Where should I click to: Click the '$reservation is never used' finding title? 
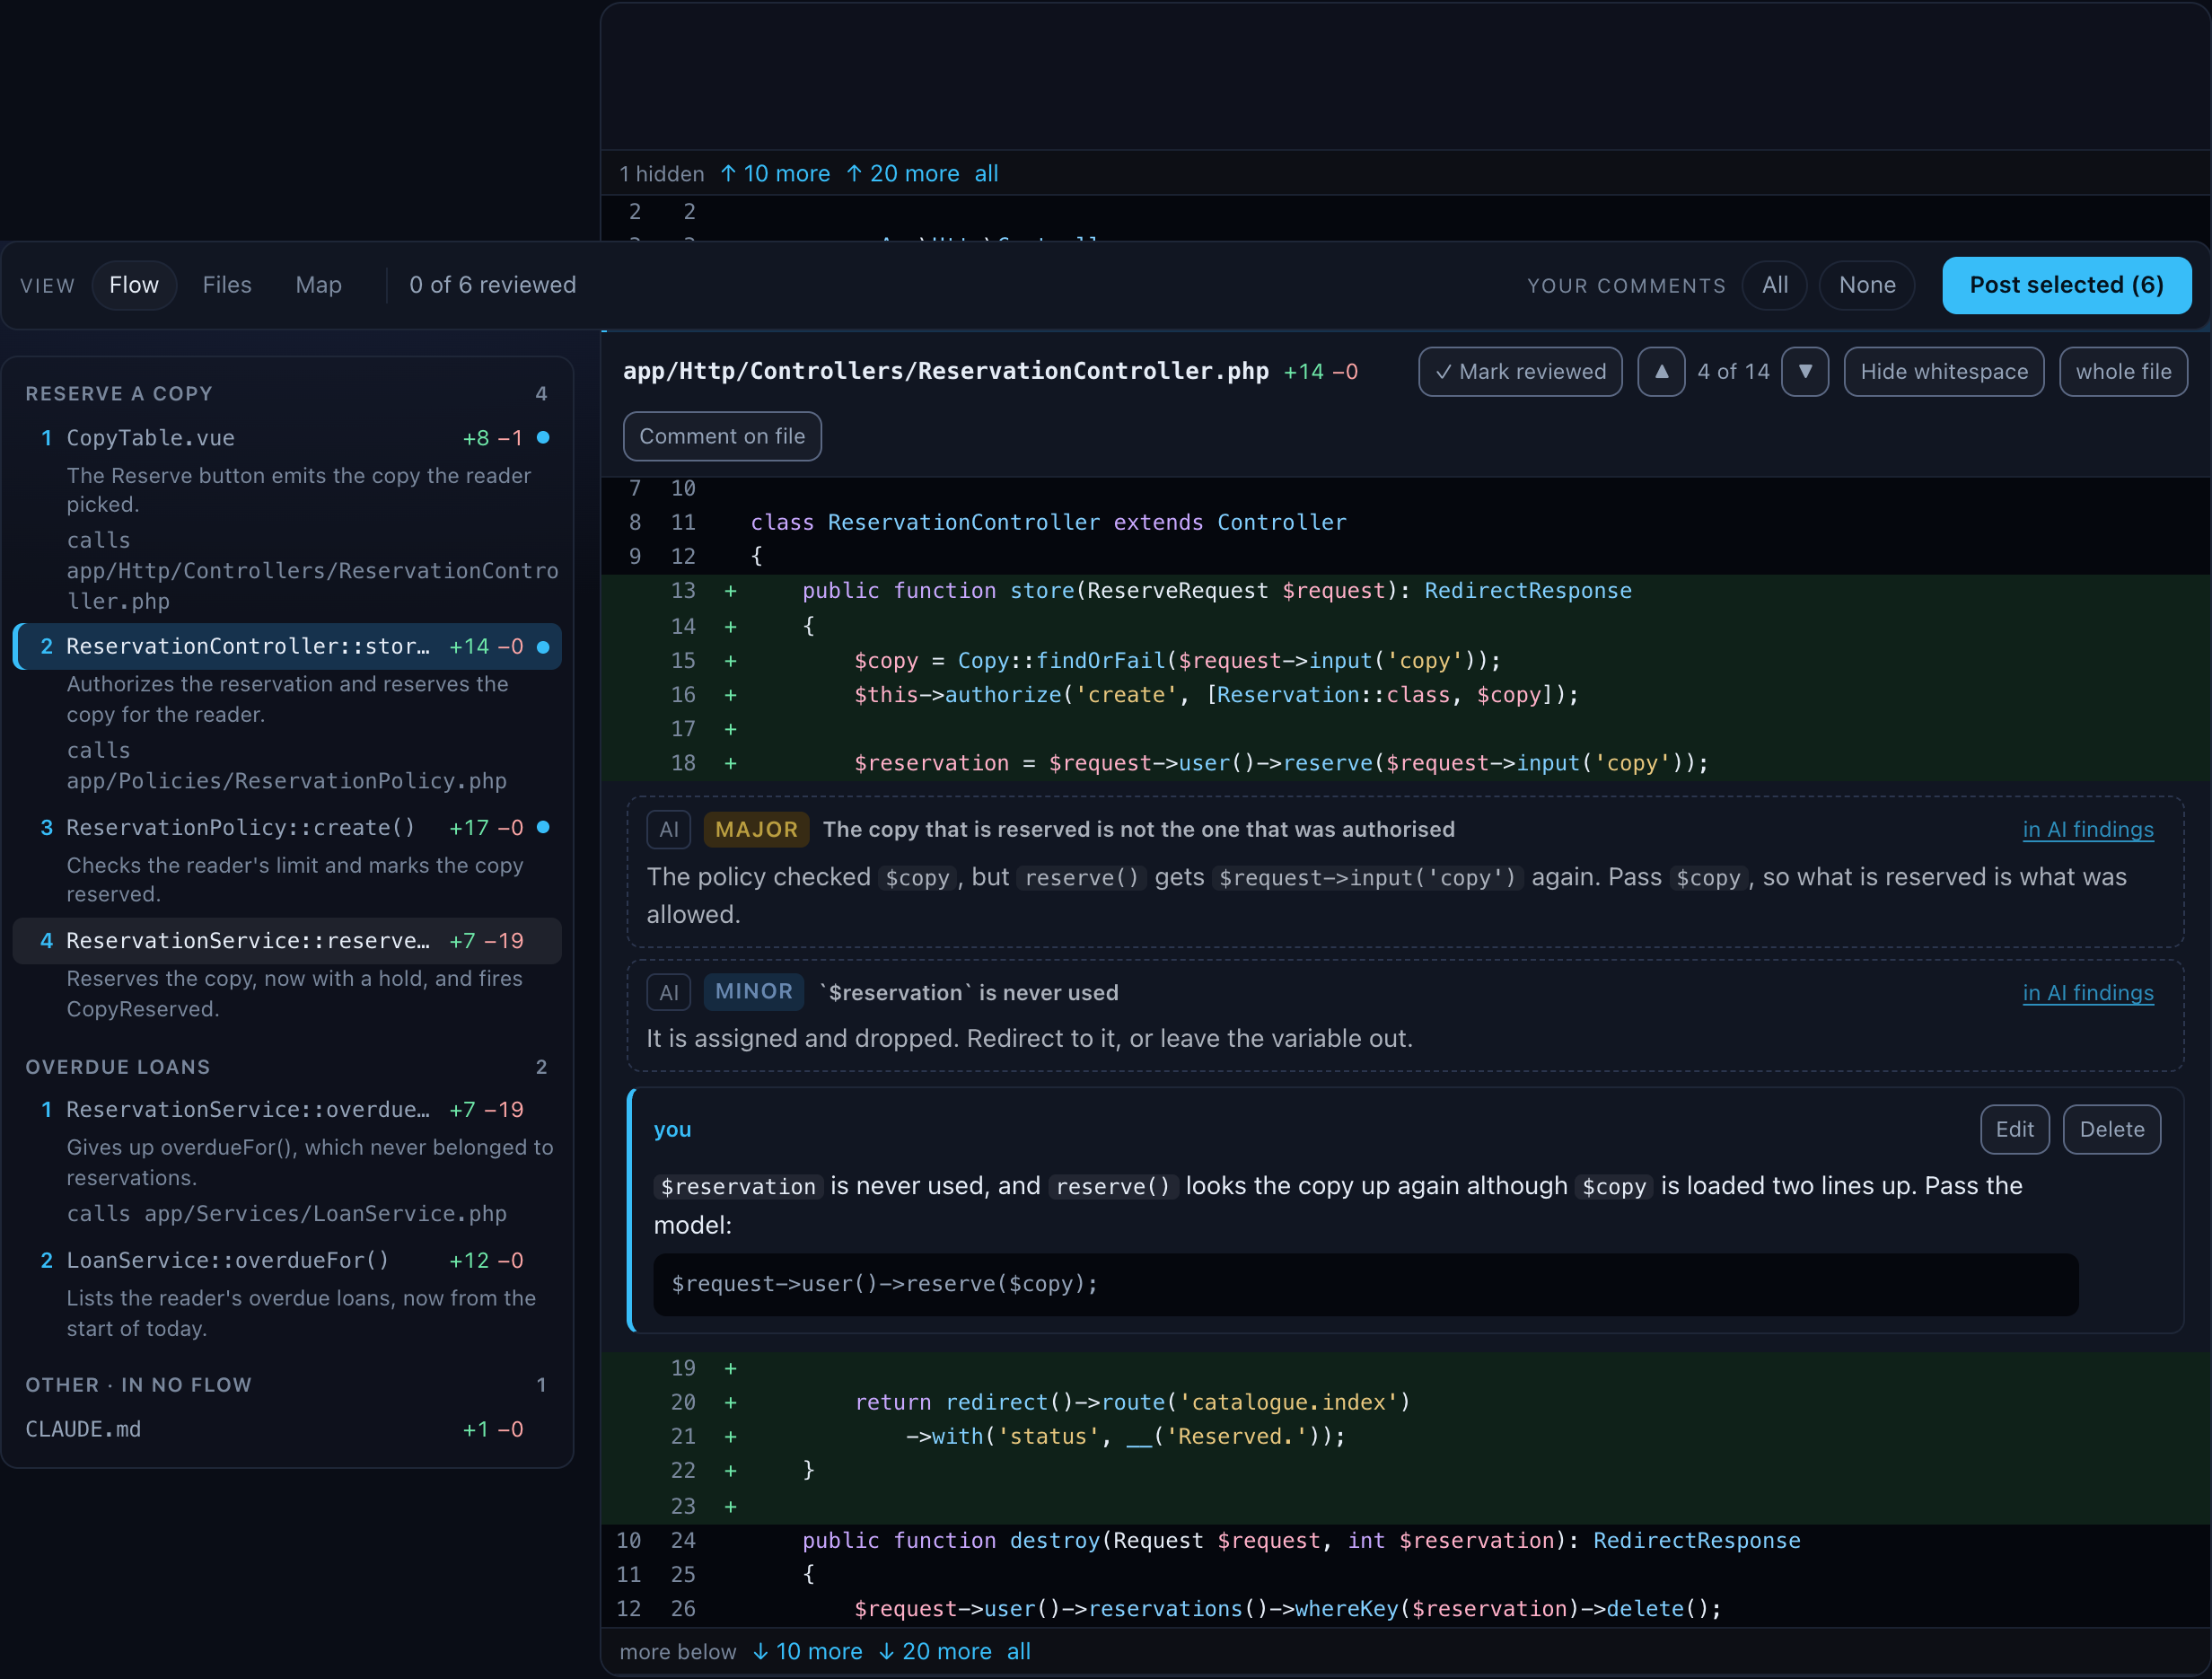pyautogui.click(x=968, y=993)
